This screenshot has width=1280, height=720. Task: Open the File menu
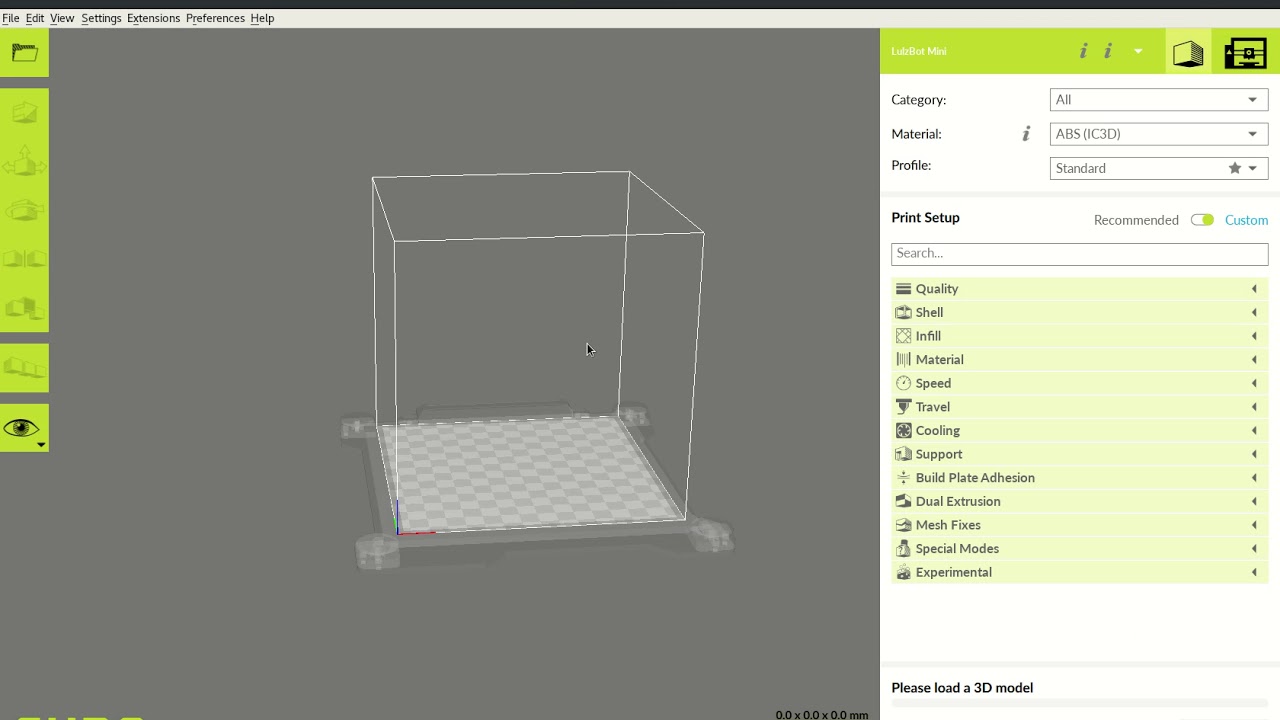coord(10,18)
